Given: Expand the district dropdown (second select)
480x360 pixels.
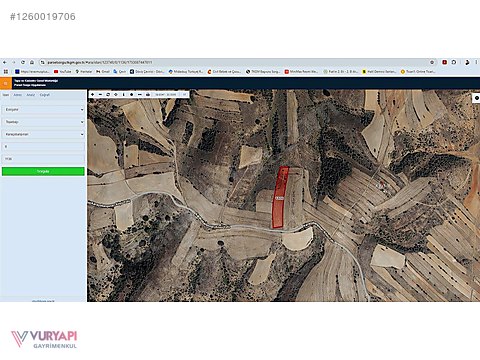Looking at the screenshot, I should (43, 122).
